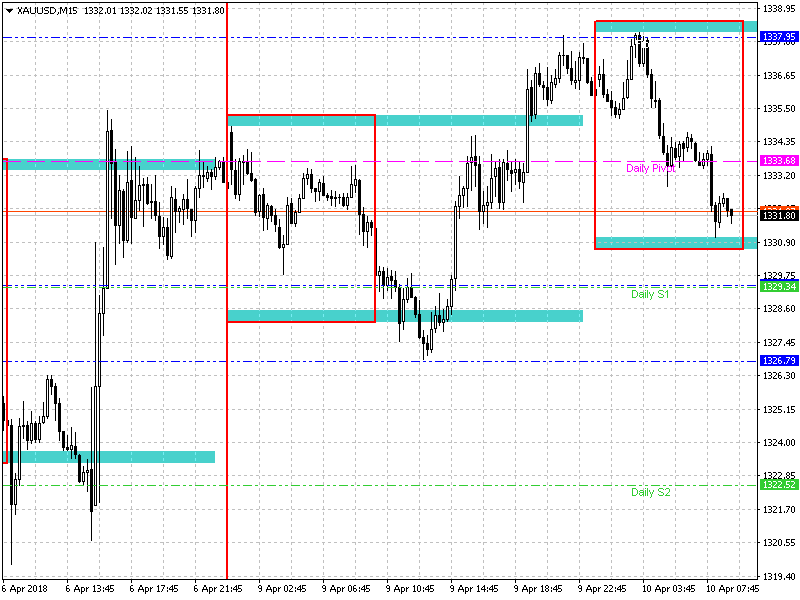Viewport: 800px width, 600px height.
Task: Click the XAUUSD,M15 chart title text
Action: tap(46, 11)
